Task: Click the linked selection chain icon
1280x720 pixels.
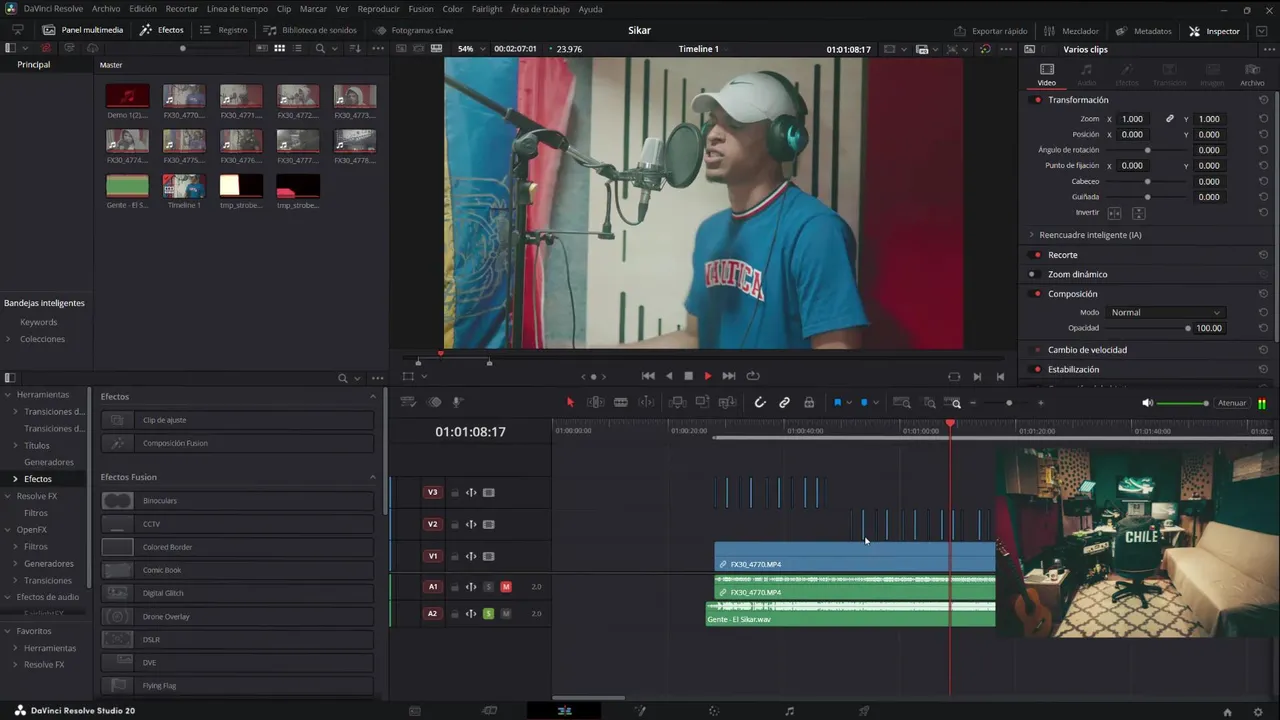Action: [x=784, y=403]
